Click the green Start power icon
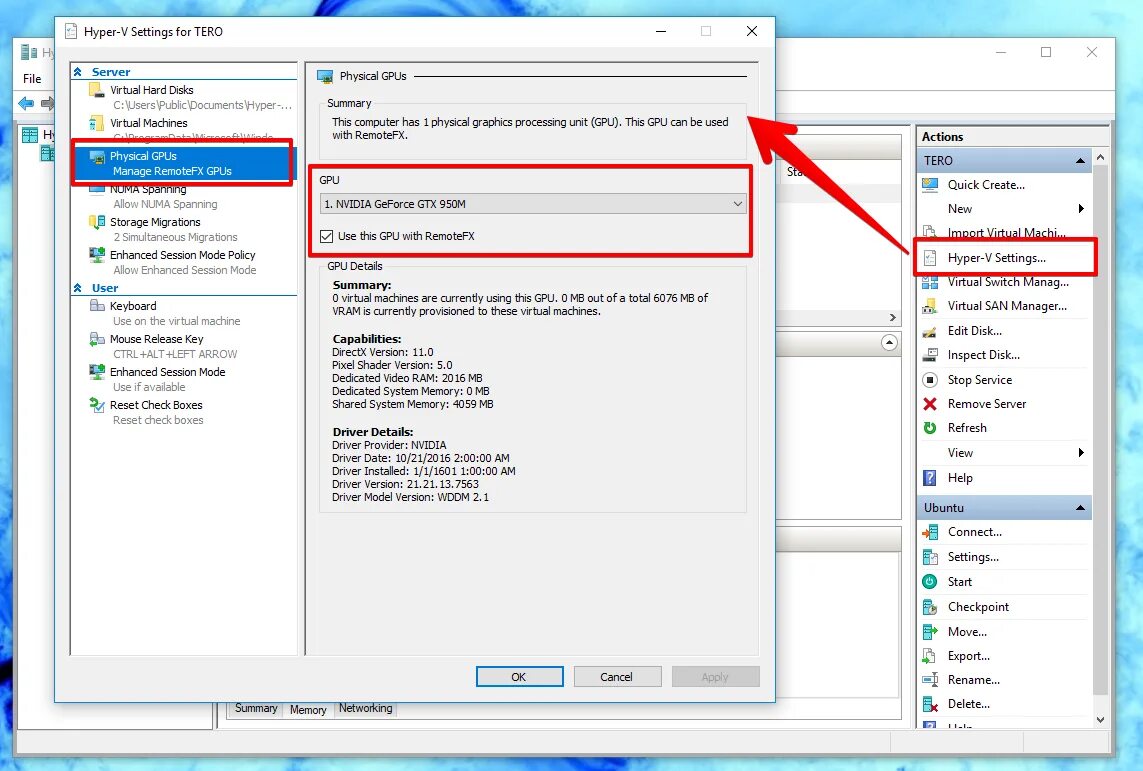This screenshot has height=771, width=1143. point(930,582)
